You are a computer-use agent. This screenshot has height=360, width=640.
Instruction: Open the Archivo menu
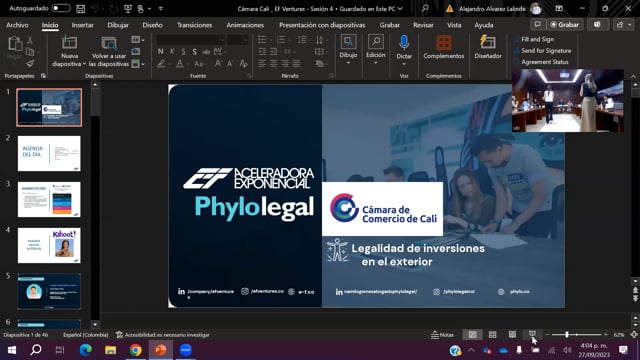17,25
